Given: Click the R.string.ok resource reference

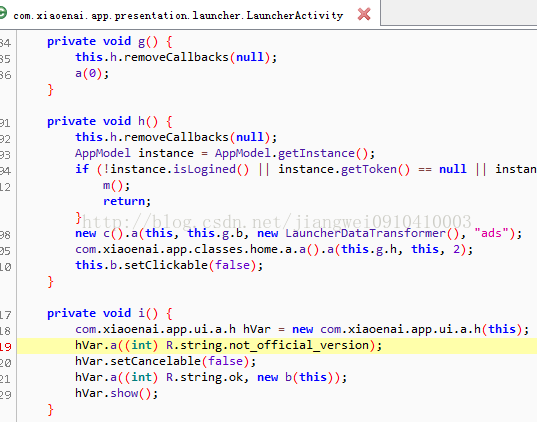Looking at the screenshot, I should (204, 377).
